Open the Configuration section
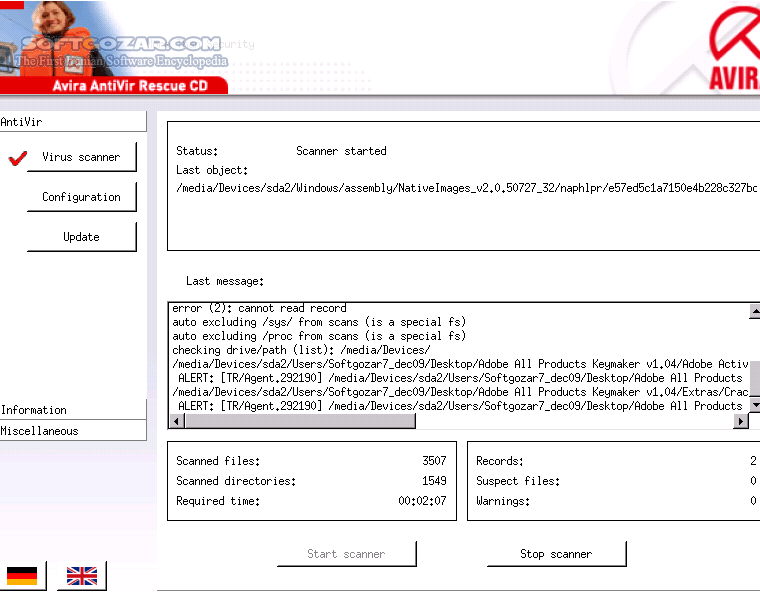 coord(81,197)
